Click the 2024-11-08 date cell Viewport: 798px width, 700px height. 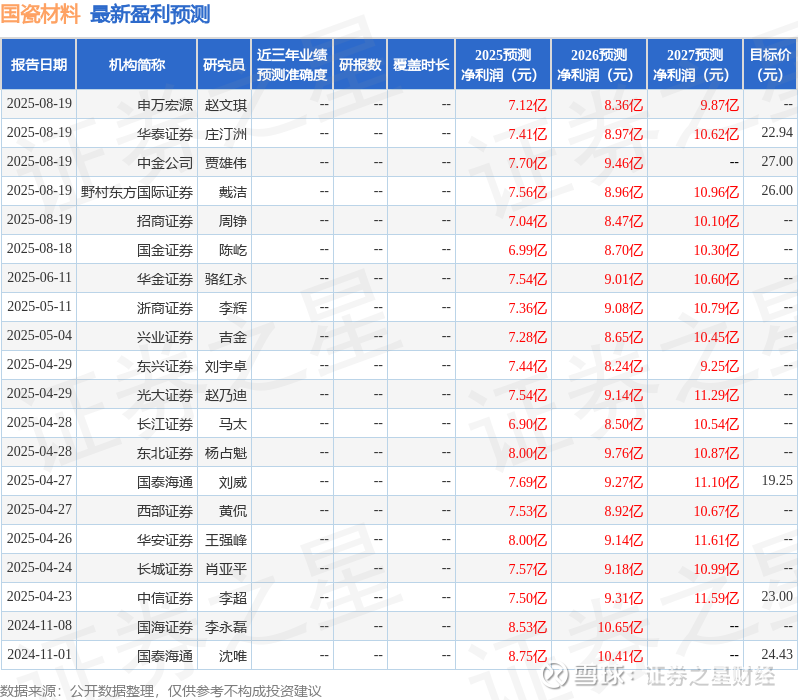pyautogui.click(x=39, y=626)
